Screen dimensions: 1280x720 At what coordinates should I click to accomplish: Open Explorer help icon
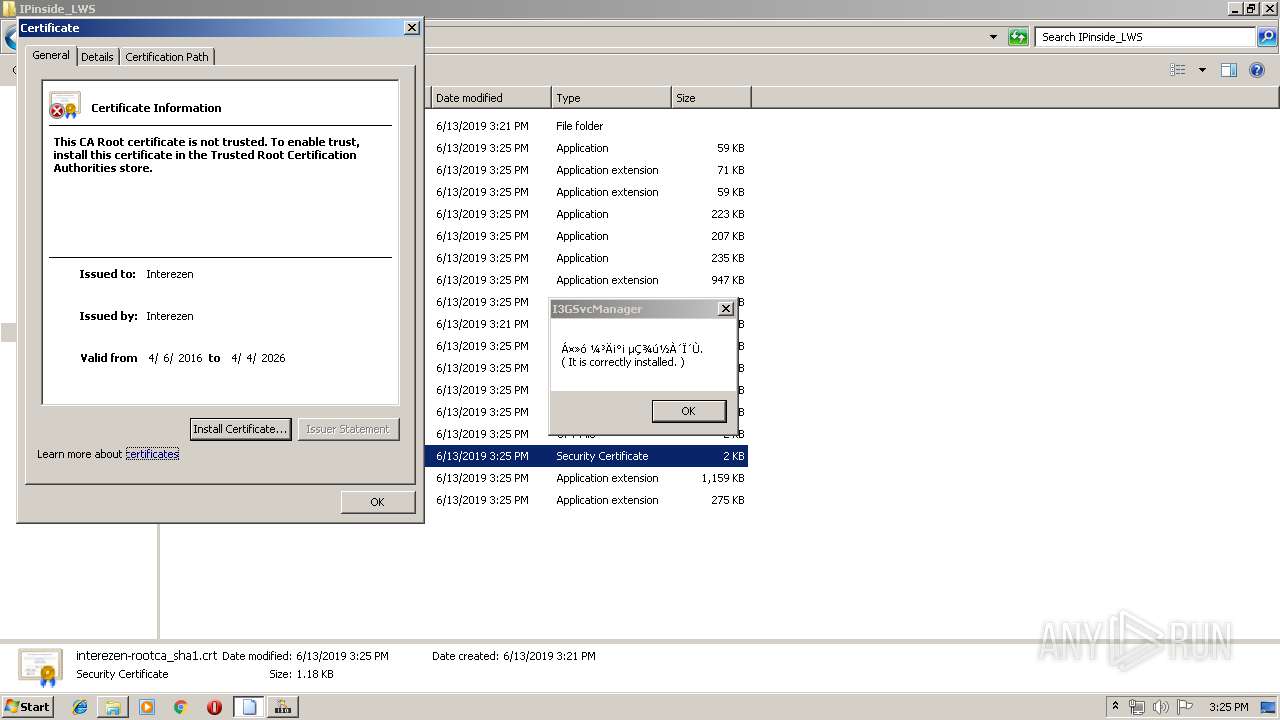pos(1257,70)
